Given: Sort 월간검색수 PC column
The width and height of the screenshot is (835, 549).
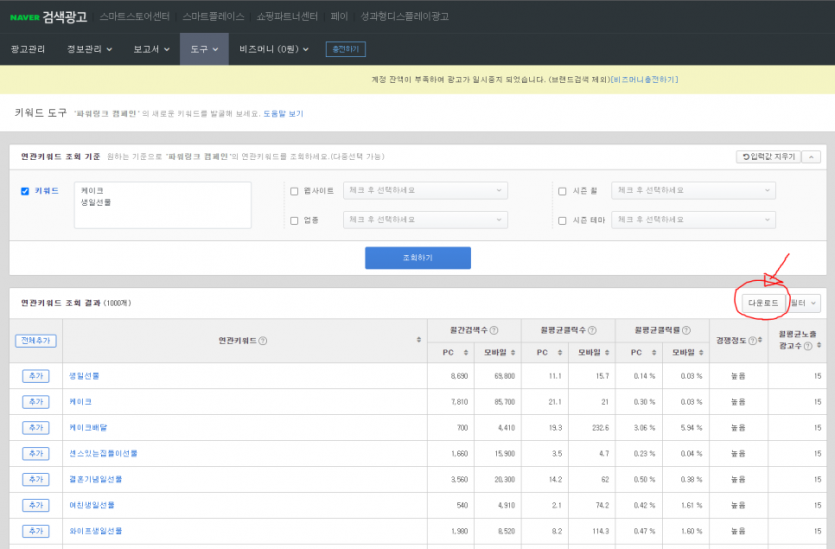Looking at the screenshot, I should (x=465, y=353).
